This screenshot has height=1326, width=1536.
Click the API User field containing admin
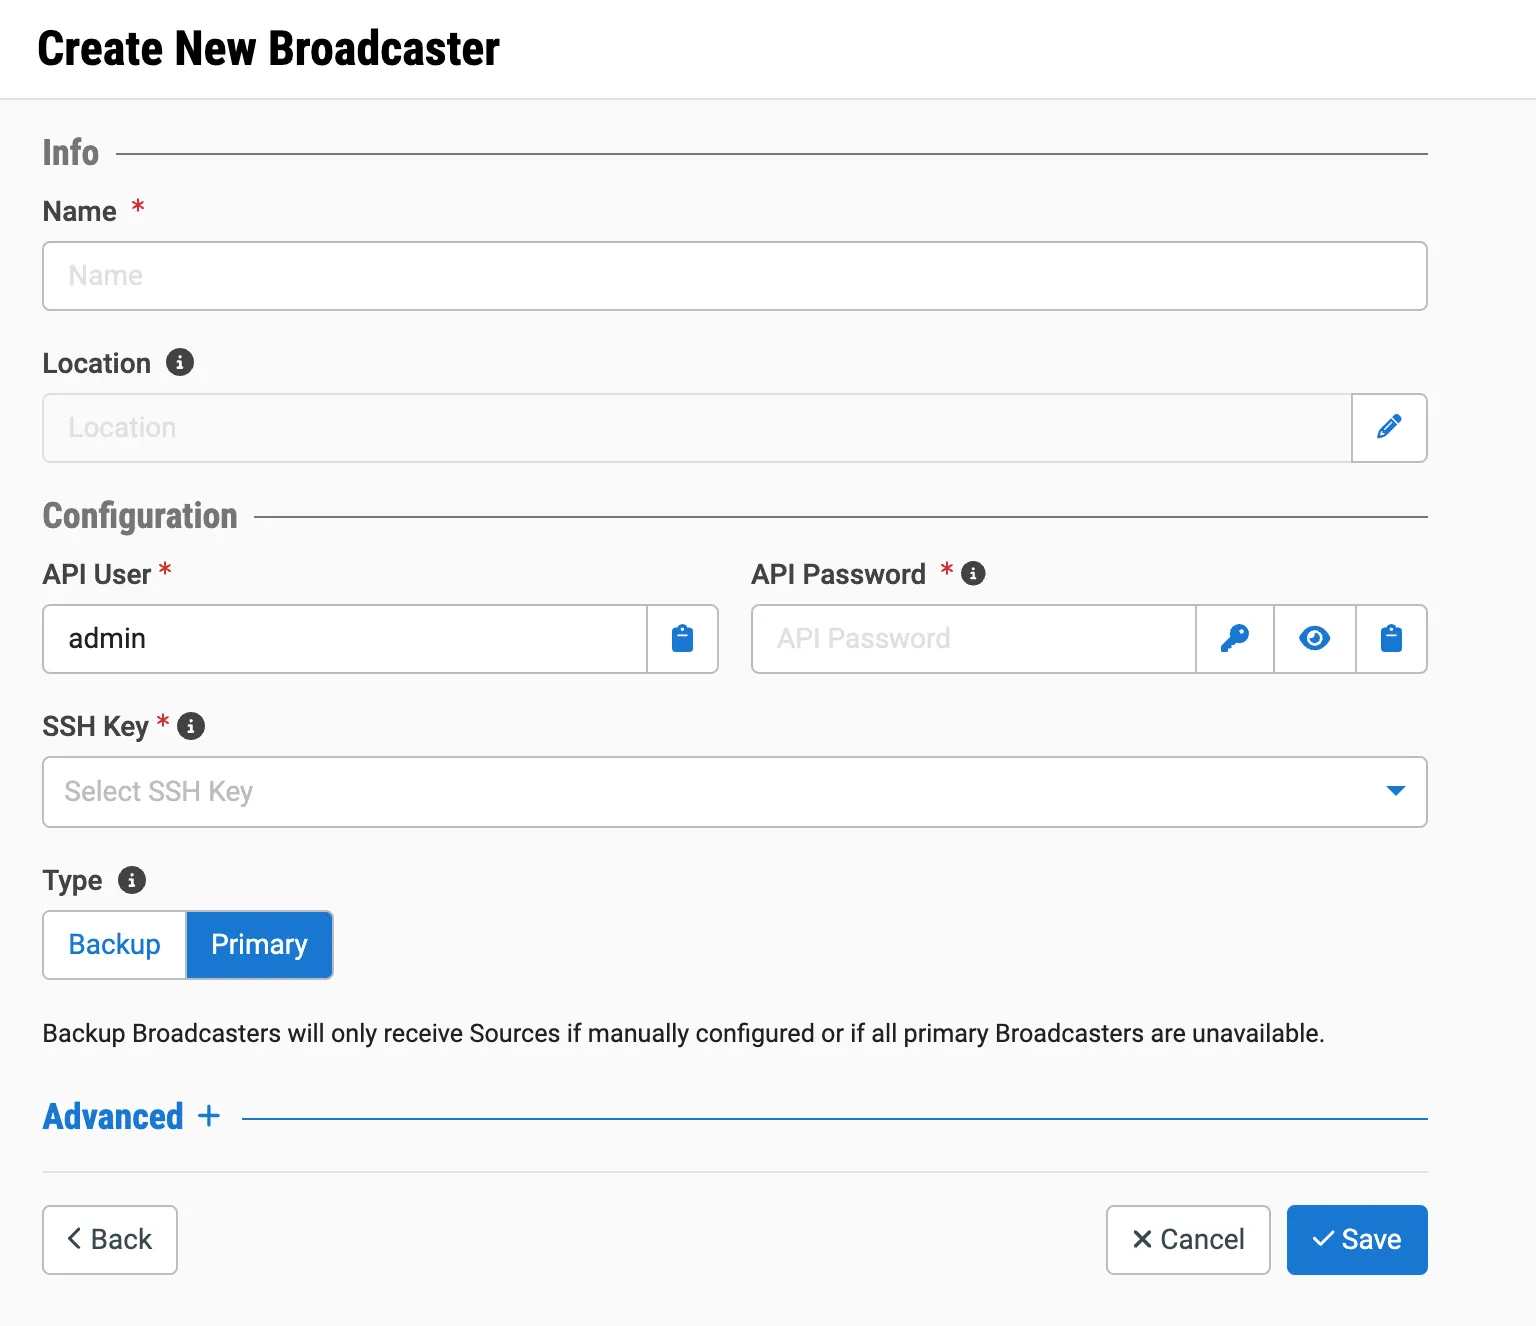pos(345,639)
